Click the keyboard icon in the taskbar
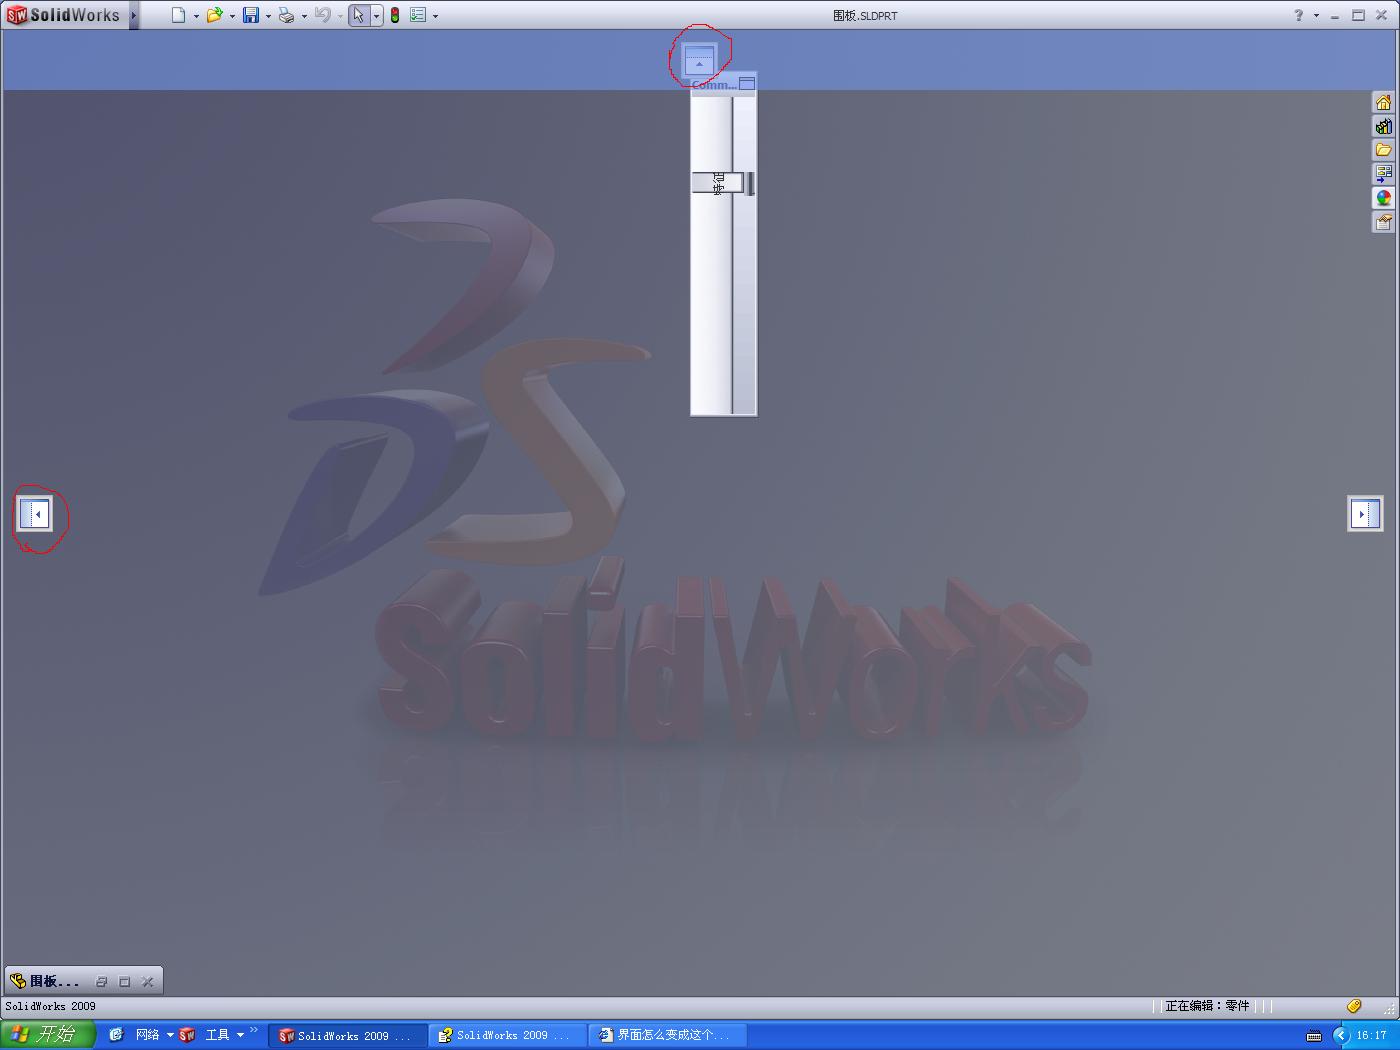Image resolution: width=1400 pixels, height=1050 pixels. pyautogui.click(x=1314, y=1036)
